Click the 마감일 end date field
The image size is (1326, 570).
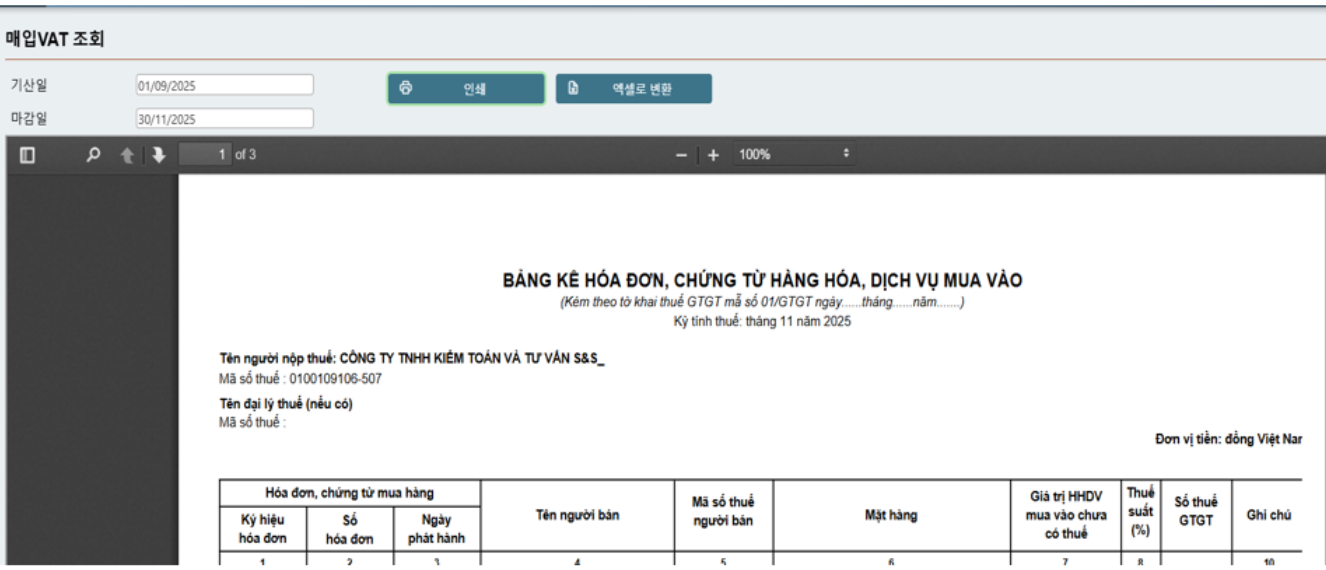(x=224, y=119)
